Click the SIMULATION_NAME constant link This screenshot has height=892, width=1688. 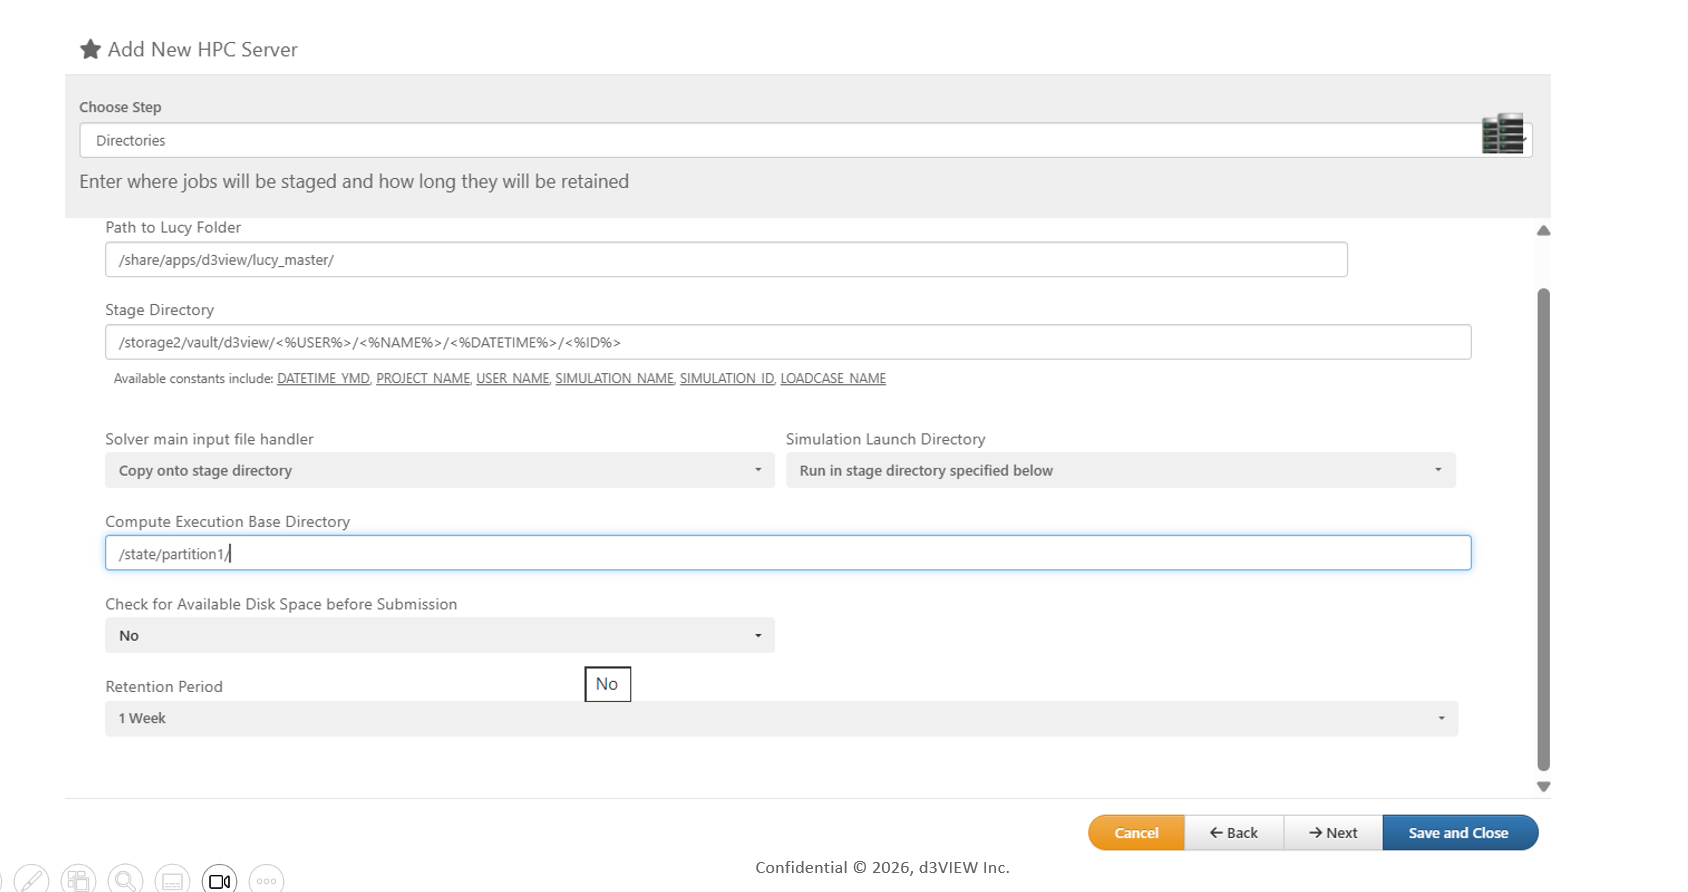click(x=614, y=378)
